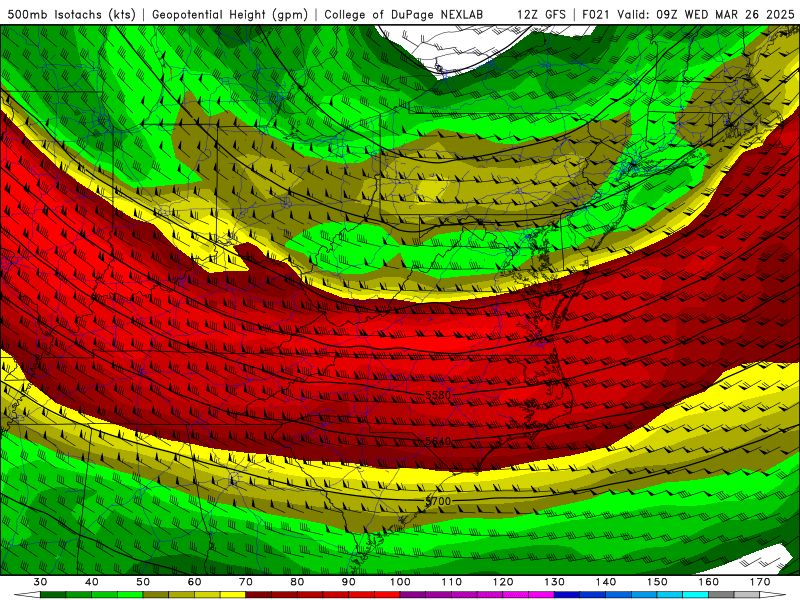The height and width of the screenshot is (600, 800).
Task: Click the 90 value on the color scale
Action: pyautogui.click(x=349, y=582)
